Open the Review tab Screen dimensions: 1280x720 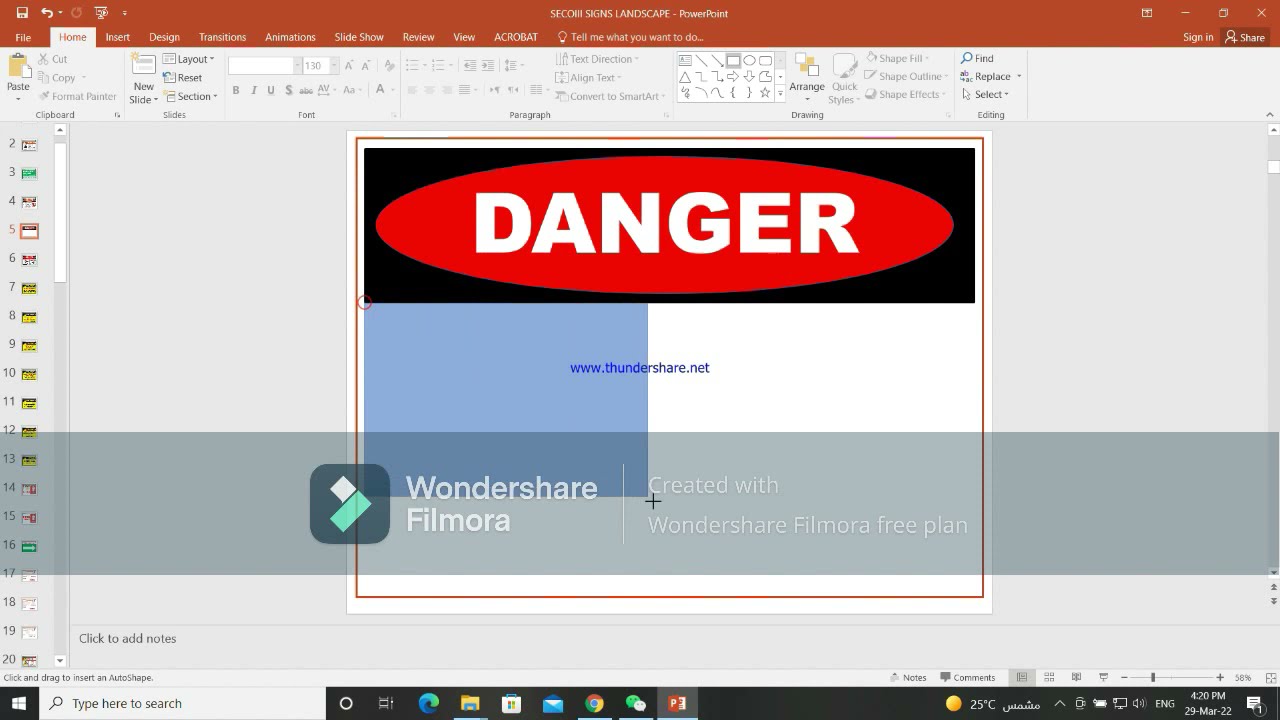coord(418,37)
